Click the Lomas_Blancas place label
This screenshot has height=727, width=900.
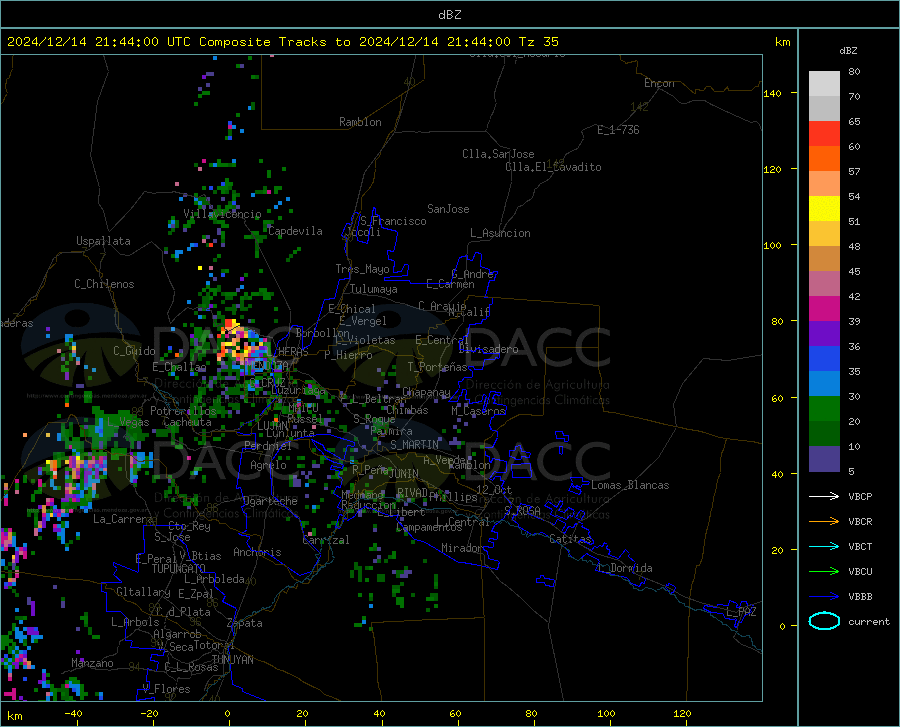click(630, 485)
